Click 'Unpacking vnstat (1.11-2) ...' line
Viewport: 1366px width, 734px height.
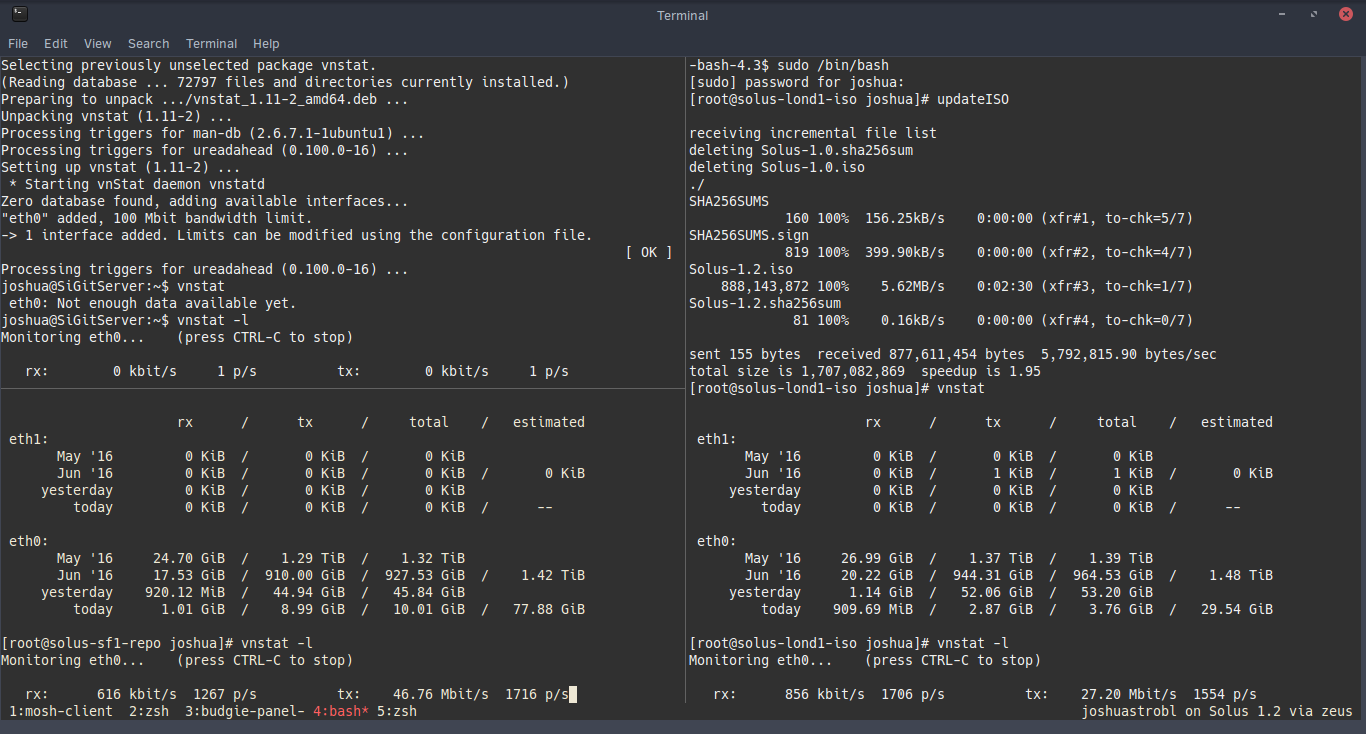click(x=117, y=116)
